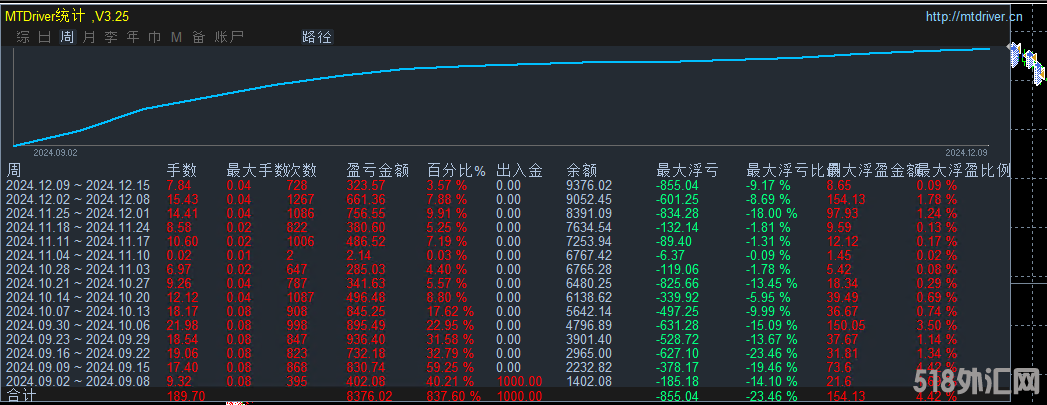
Task: Click max floating profit 97.93
Action: click(x=842, y=214)
